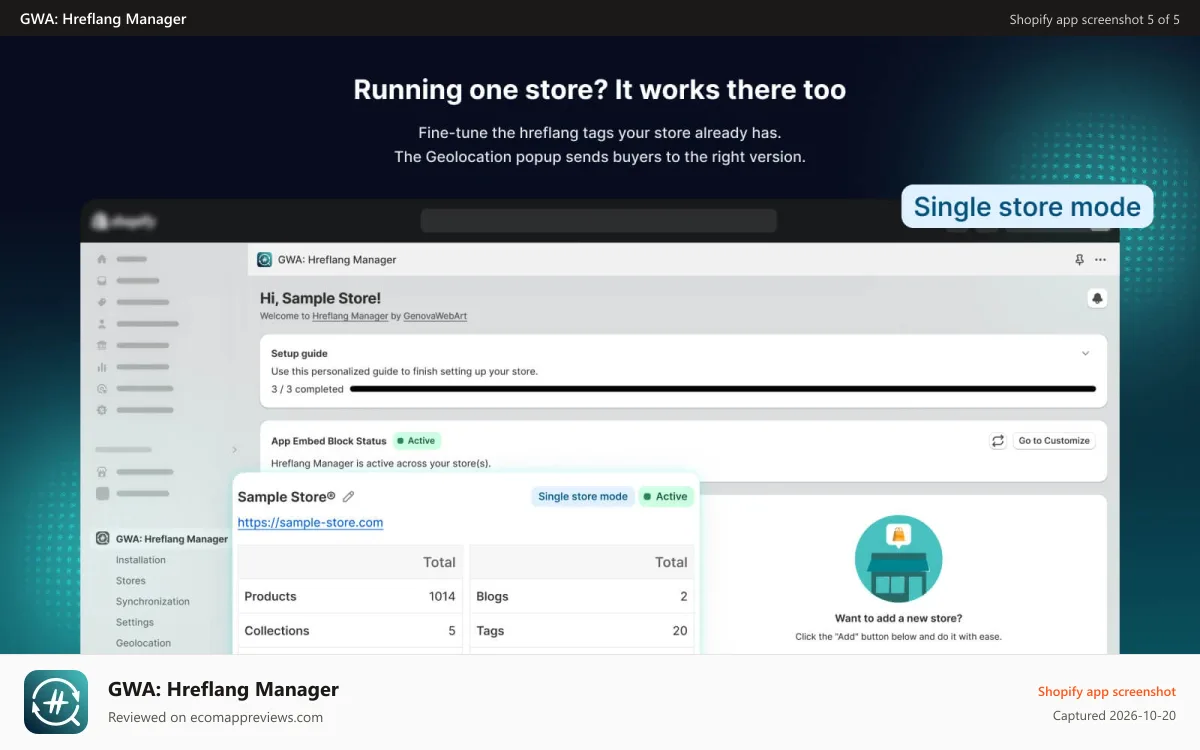
Task: Click the bank building icon in sidebar
Action: click(102, 345)
